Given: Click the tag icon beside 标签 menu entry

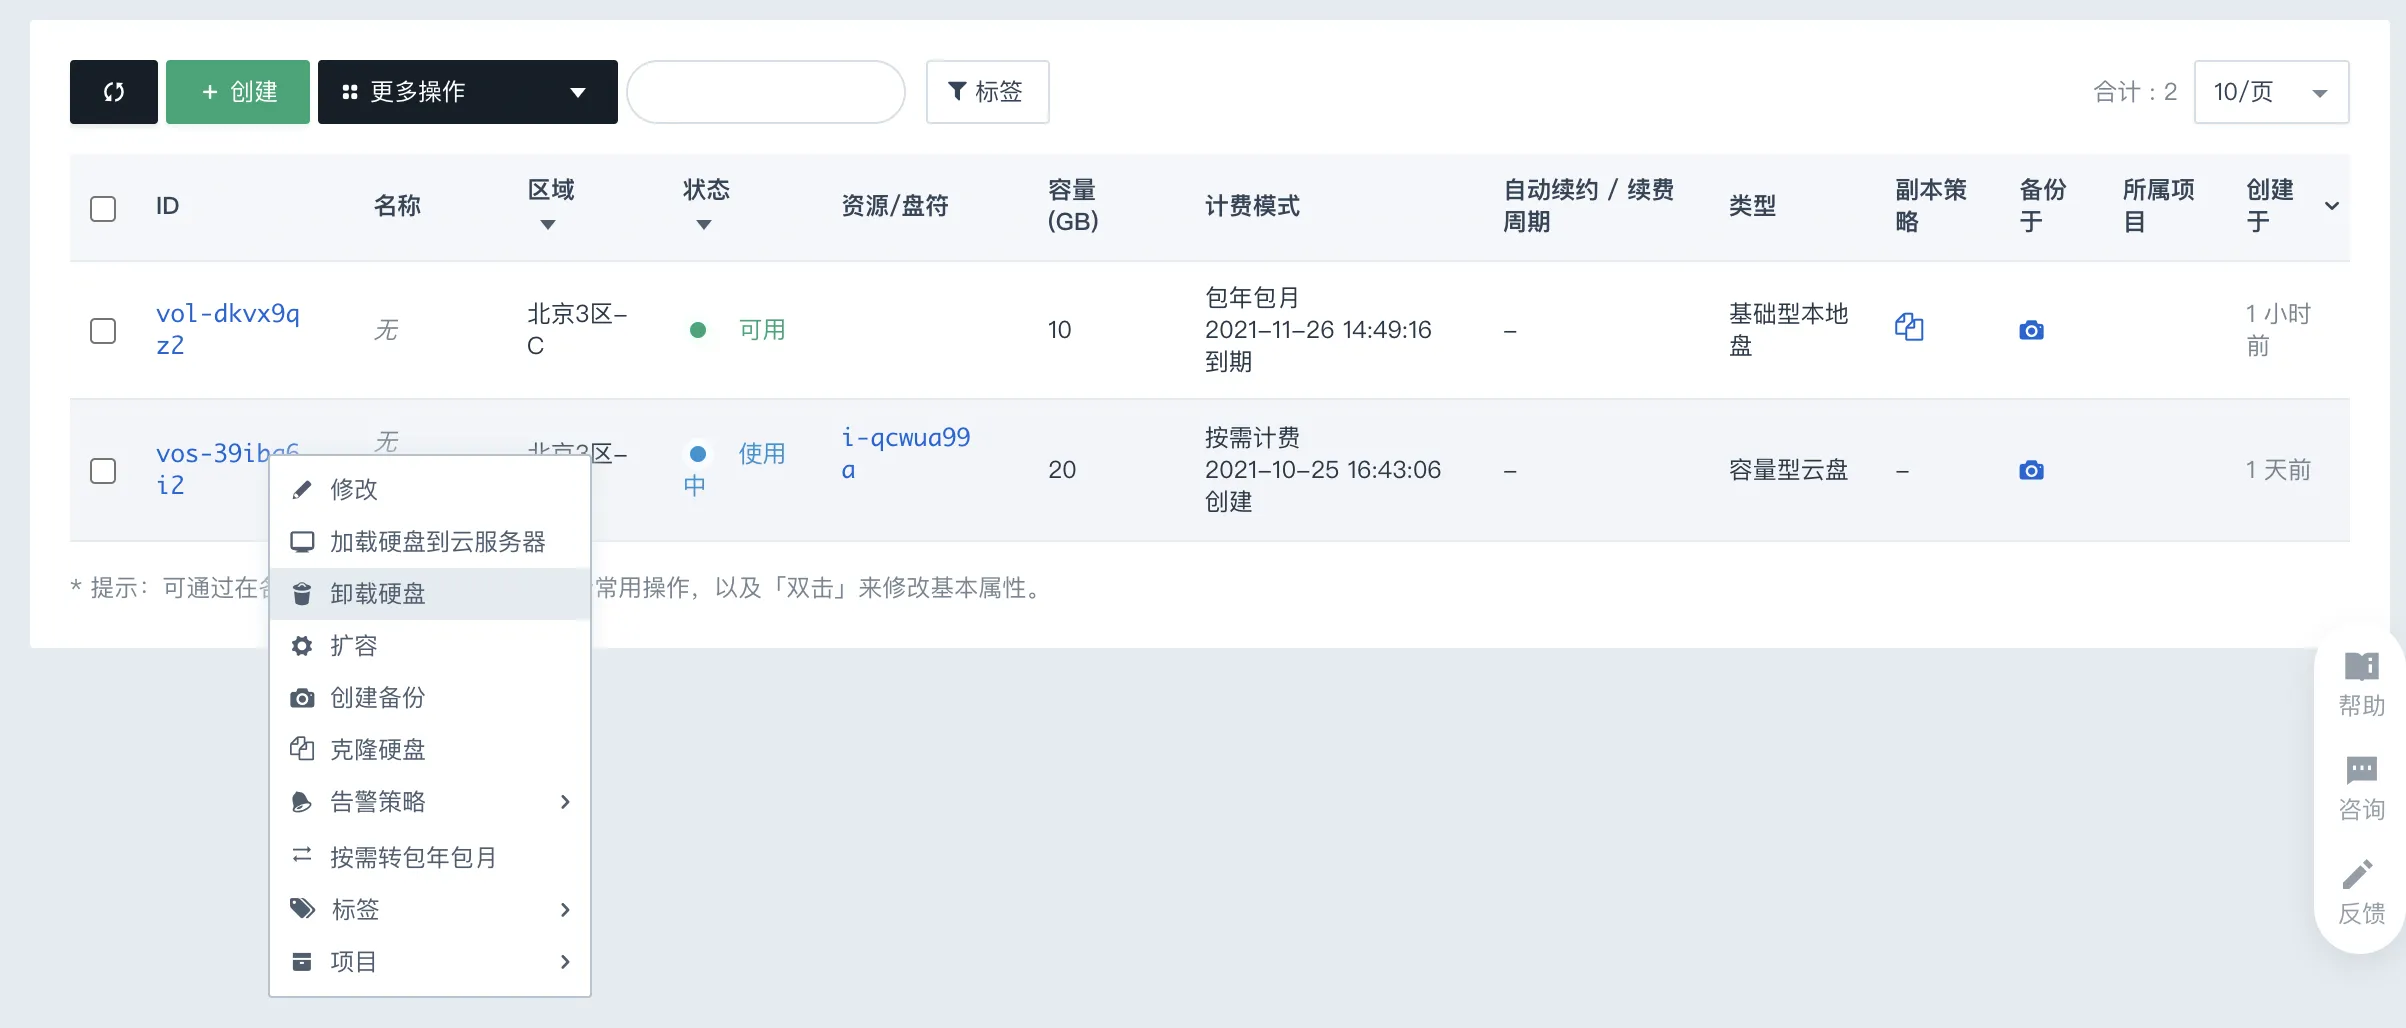Looking at the screenshot, I should (302, 908).
